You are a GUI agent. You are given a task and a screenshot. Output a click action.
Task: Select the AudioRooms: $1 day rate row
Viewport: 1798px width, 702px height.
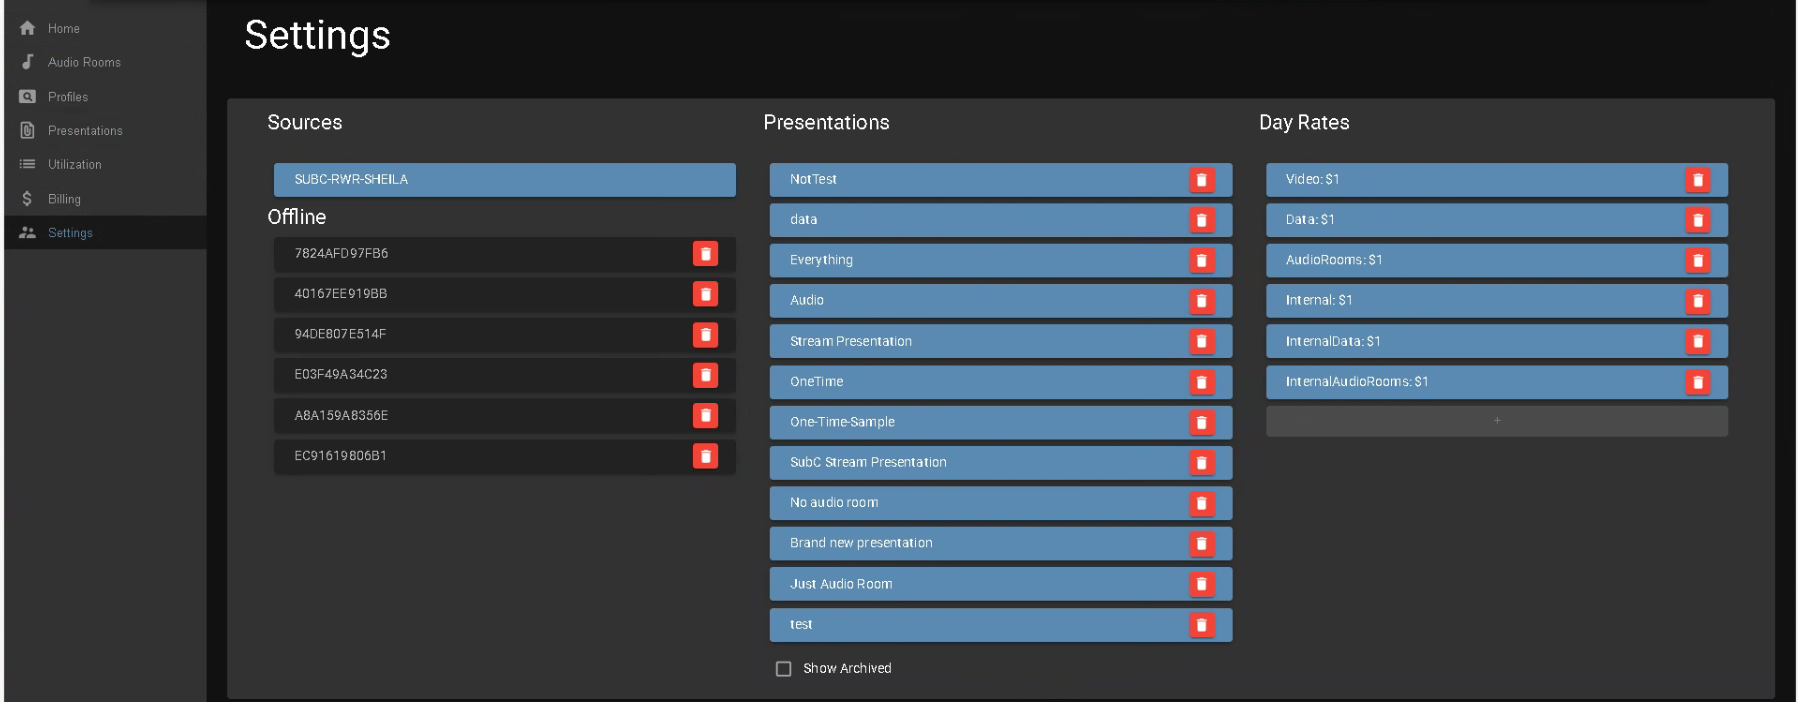[x=1470, y=260]
